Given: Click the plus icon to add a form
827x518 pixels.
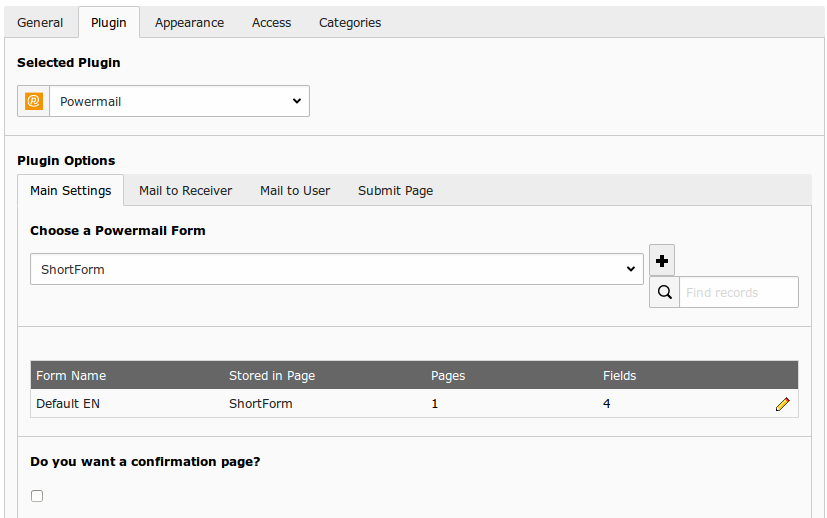Looking at the screenshot, I should (x=662, y=261).
